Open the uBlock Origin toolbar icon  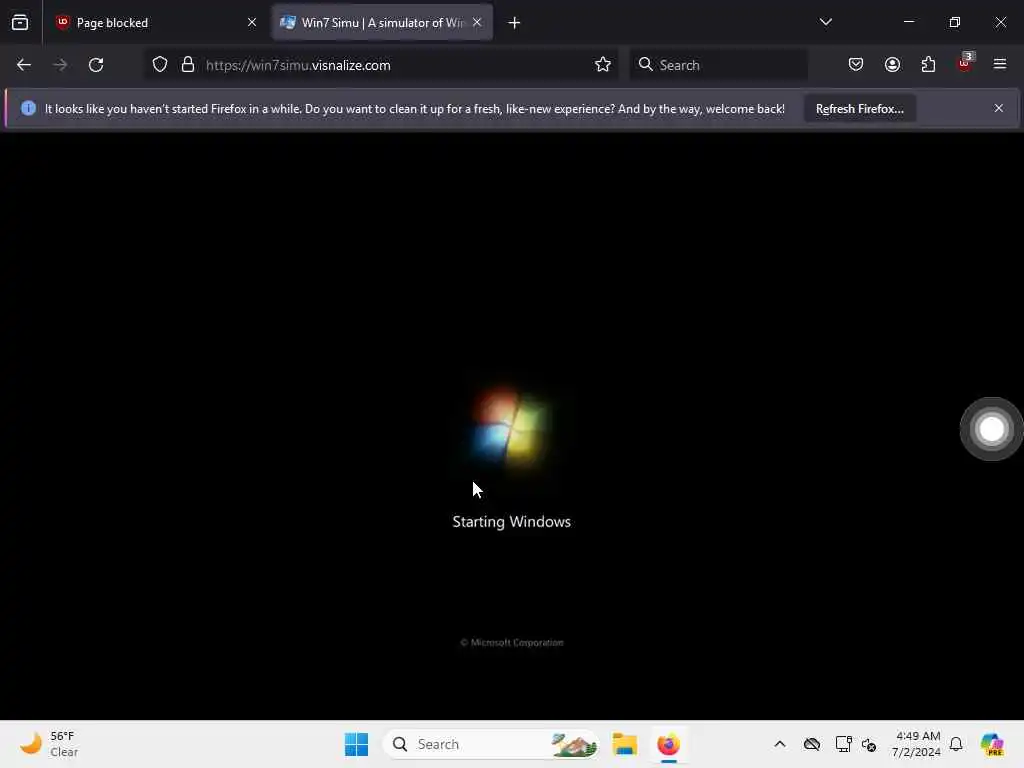coord(965,63)
